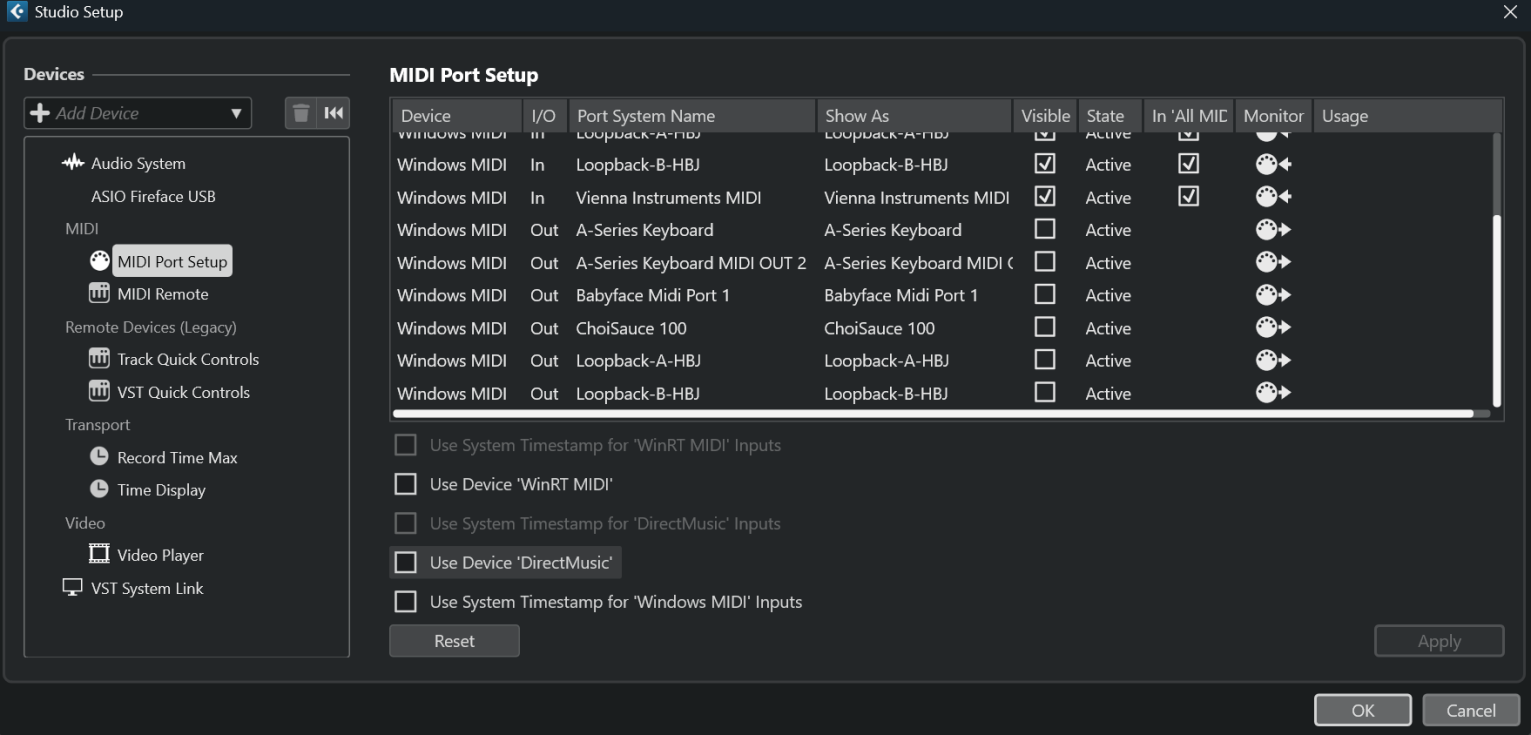The image size is (1531, 735).
Task: Select the VST System Link monitor icon
Action: coord(73,588)
